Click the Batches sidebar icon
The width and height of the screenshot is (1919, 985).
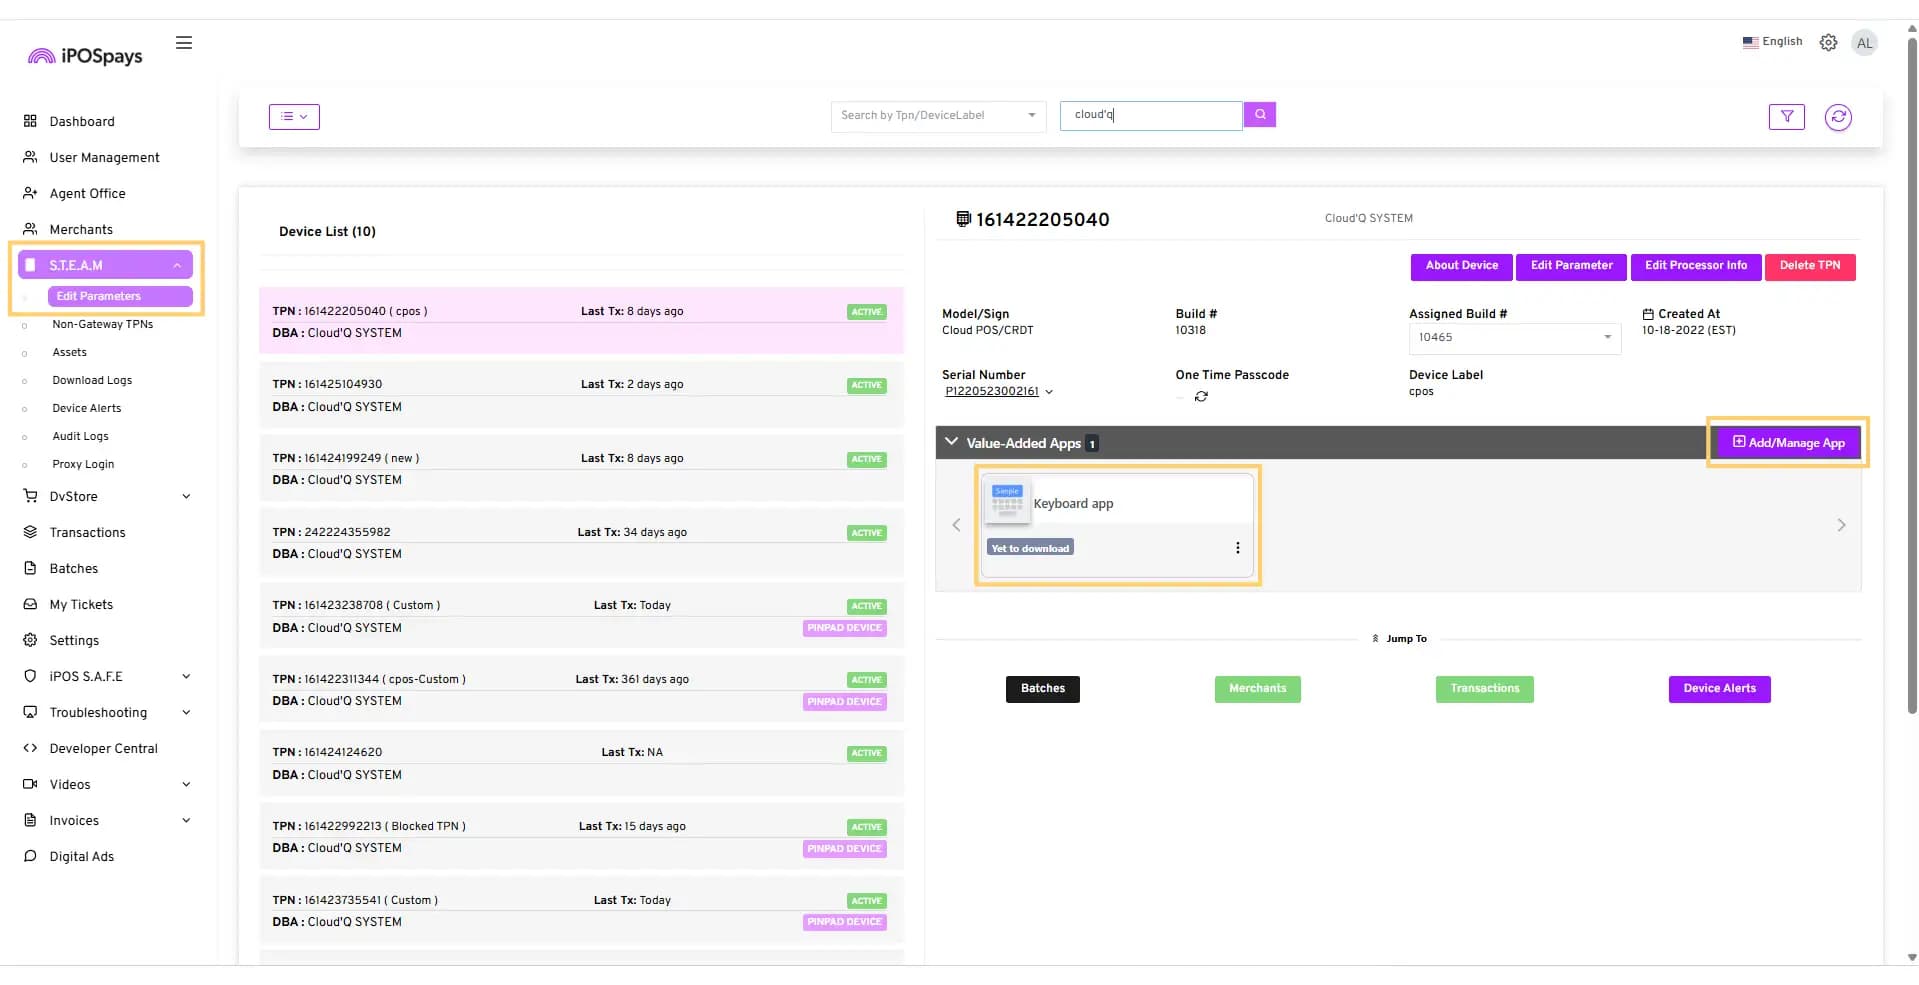(x=30, y=568)
